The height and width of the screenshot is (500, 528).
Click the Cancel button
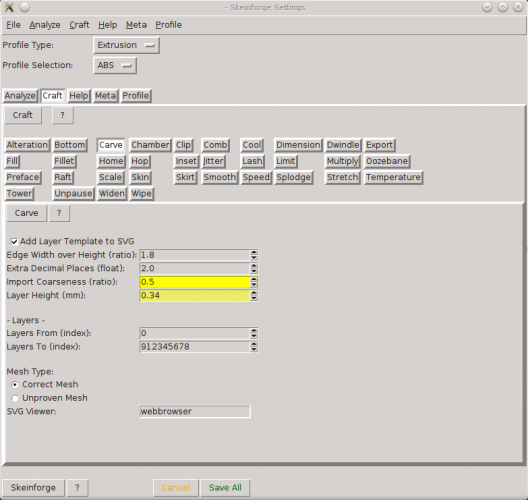176,488
